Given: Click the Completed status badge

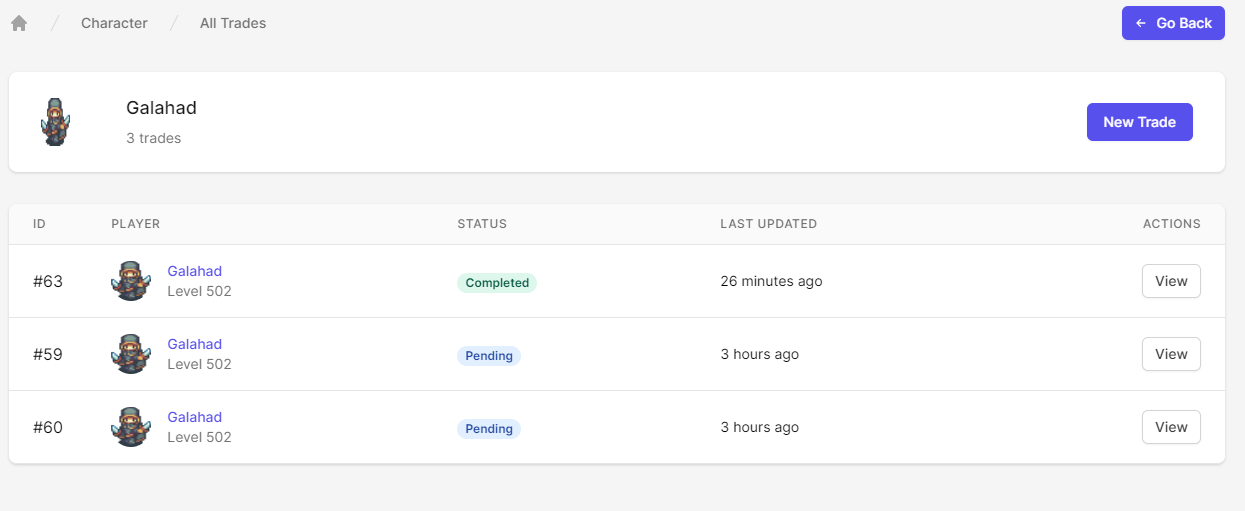Looking at the screenshot, I should (497, 283).
